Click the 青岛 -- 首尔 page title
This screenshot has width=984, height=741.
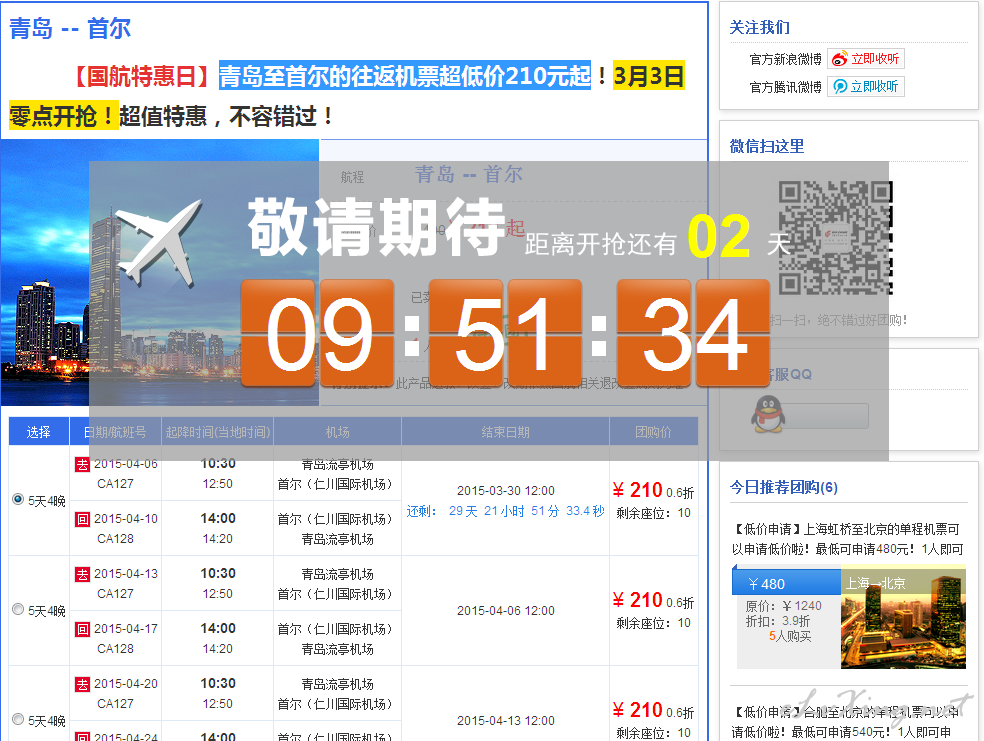click(70, 28)
